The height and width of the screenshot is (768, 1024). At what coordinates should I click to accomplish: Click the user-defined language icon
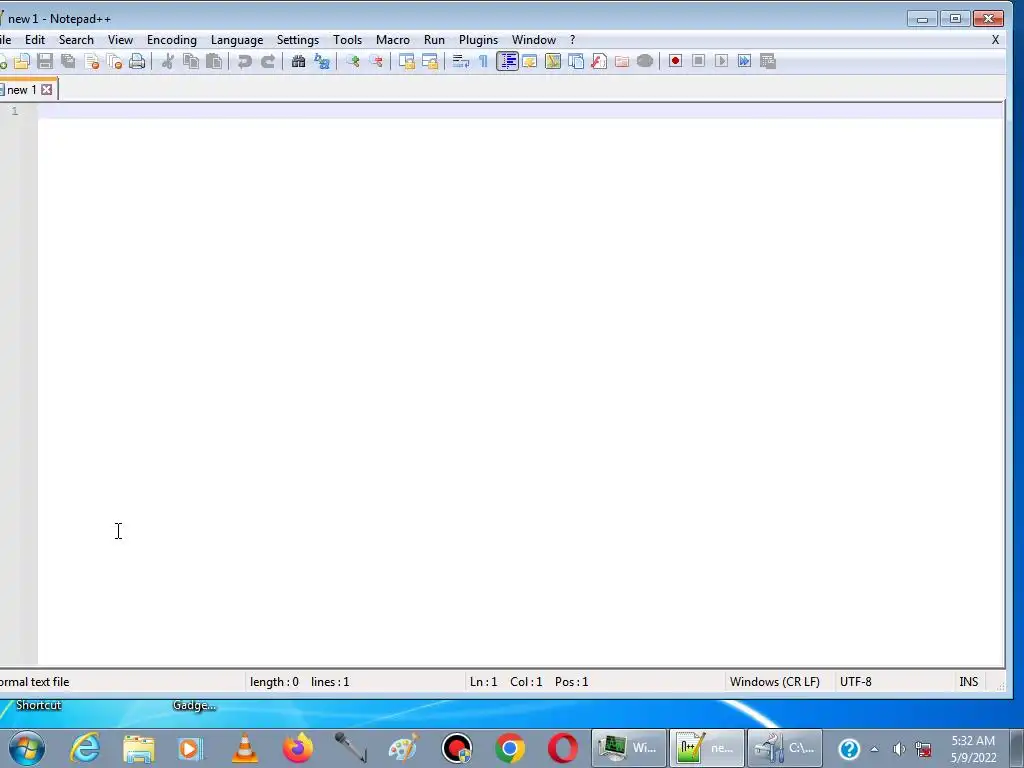pos(530,61)
